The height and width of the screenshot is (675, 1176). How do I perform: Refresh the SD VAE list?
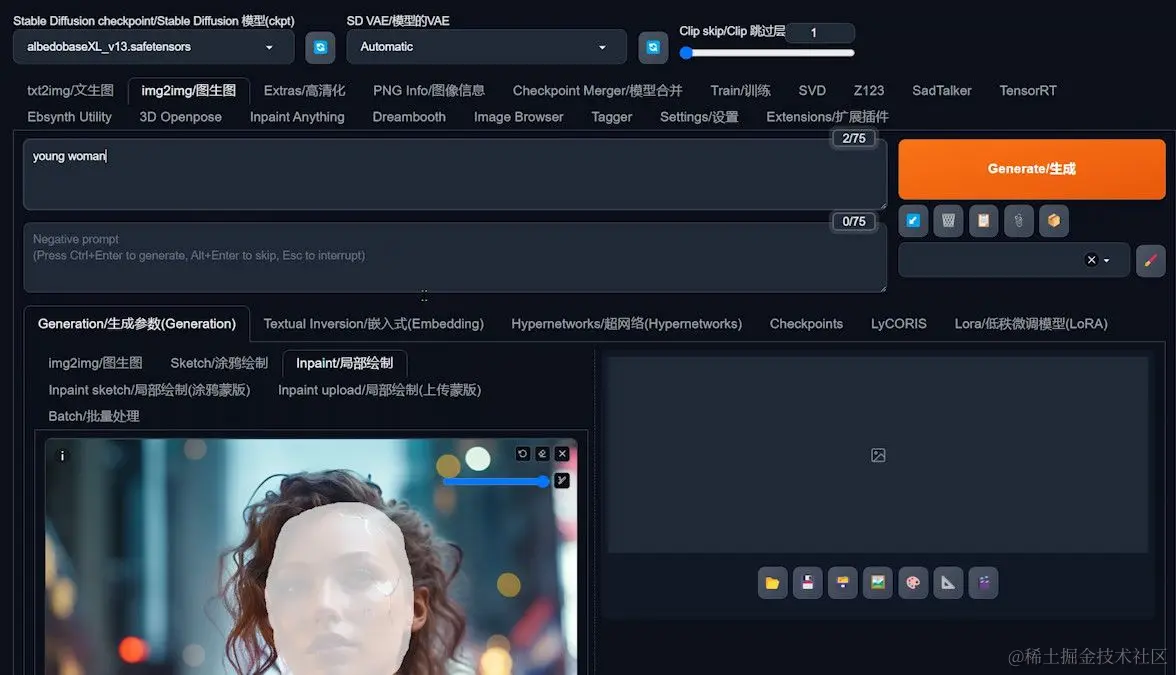[x=653, y=47]
